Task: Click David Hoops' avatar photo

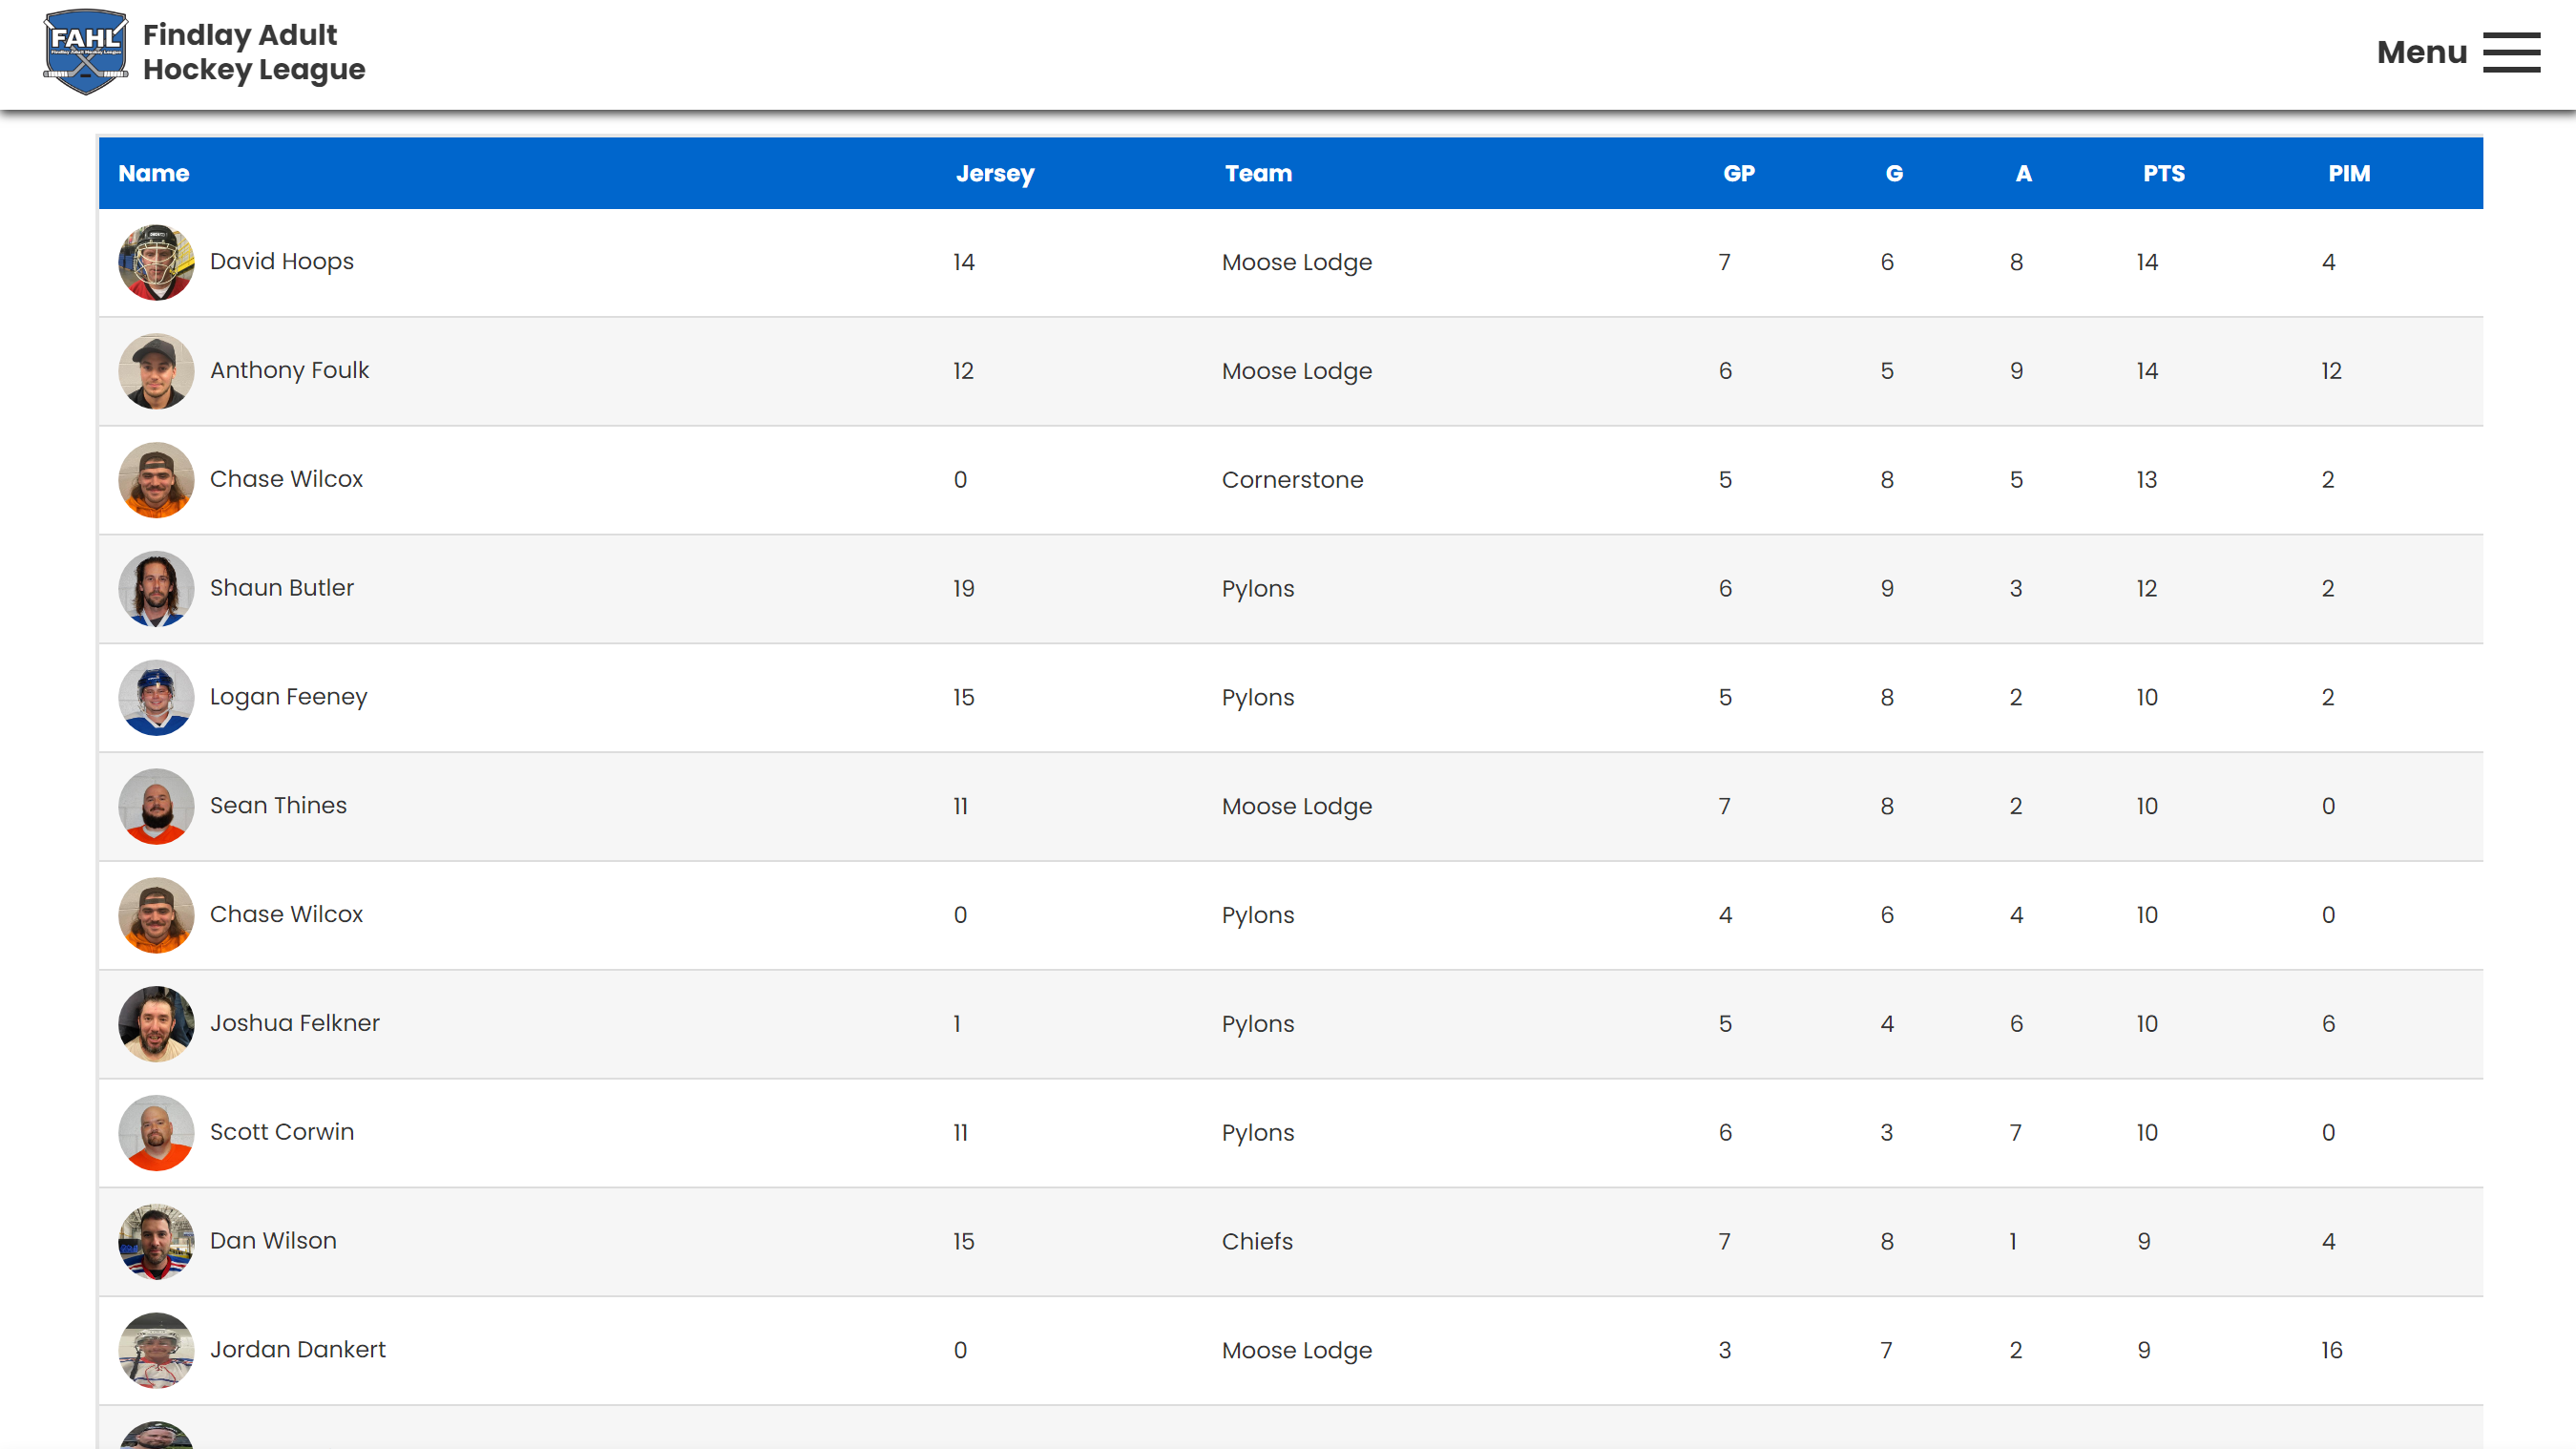Action: coord(156,262)
